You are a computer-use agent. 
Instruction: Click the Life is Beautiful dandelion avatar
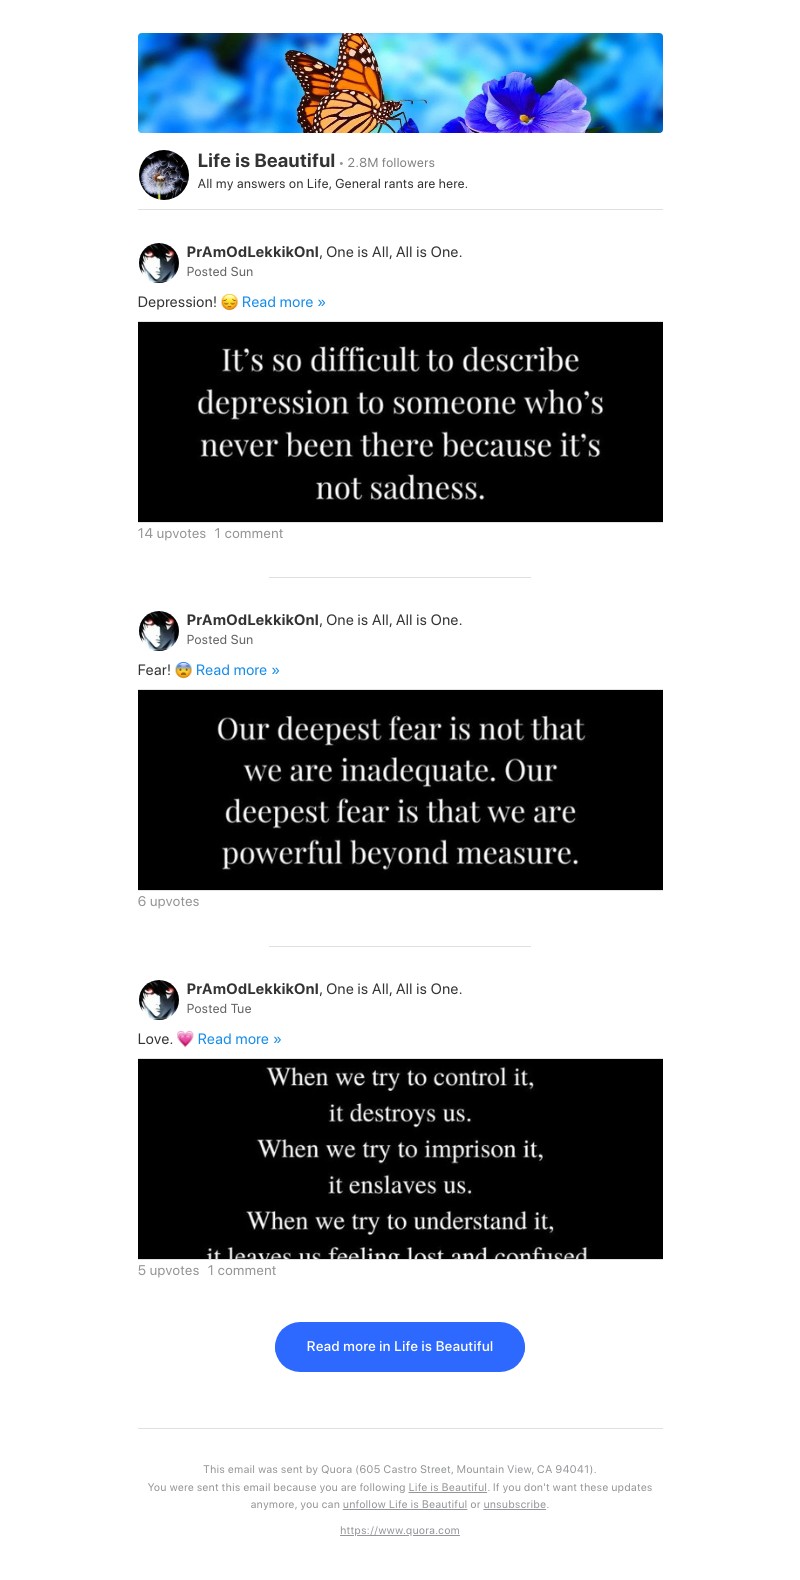pos(164,175)
